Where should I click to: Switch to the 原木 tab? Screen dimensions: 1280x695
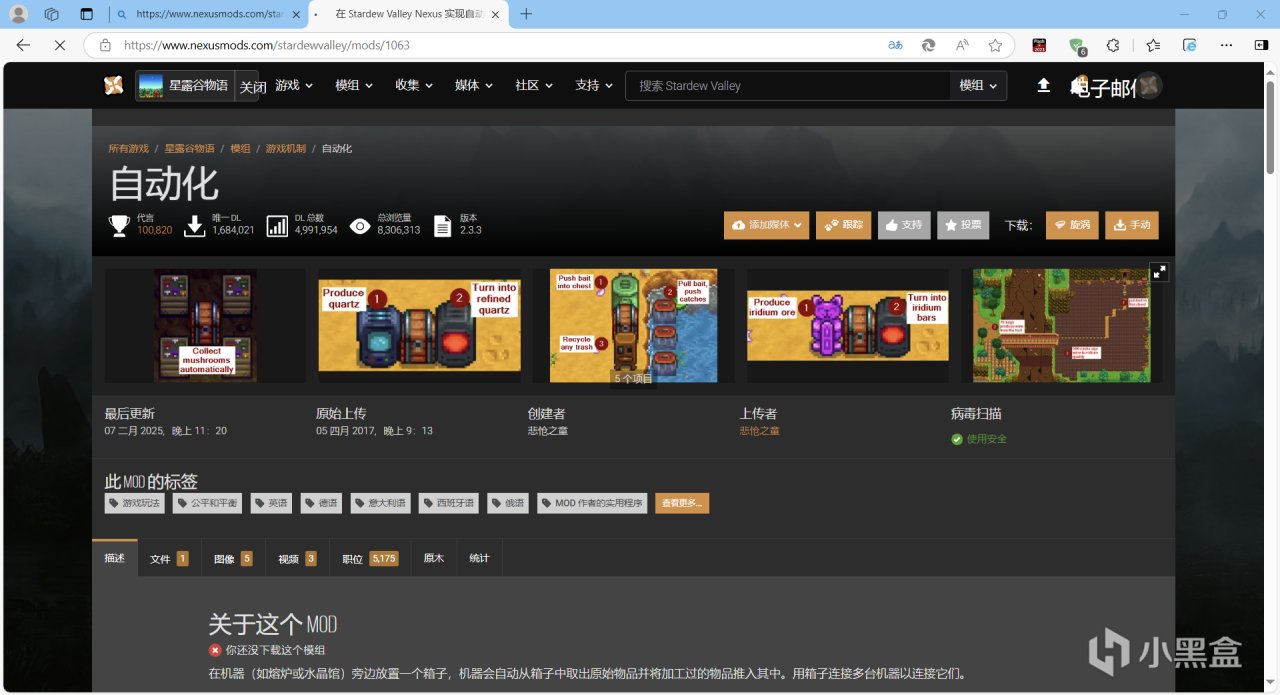[x=434, y=558]
